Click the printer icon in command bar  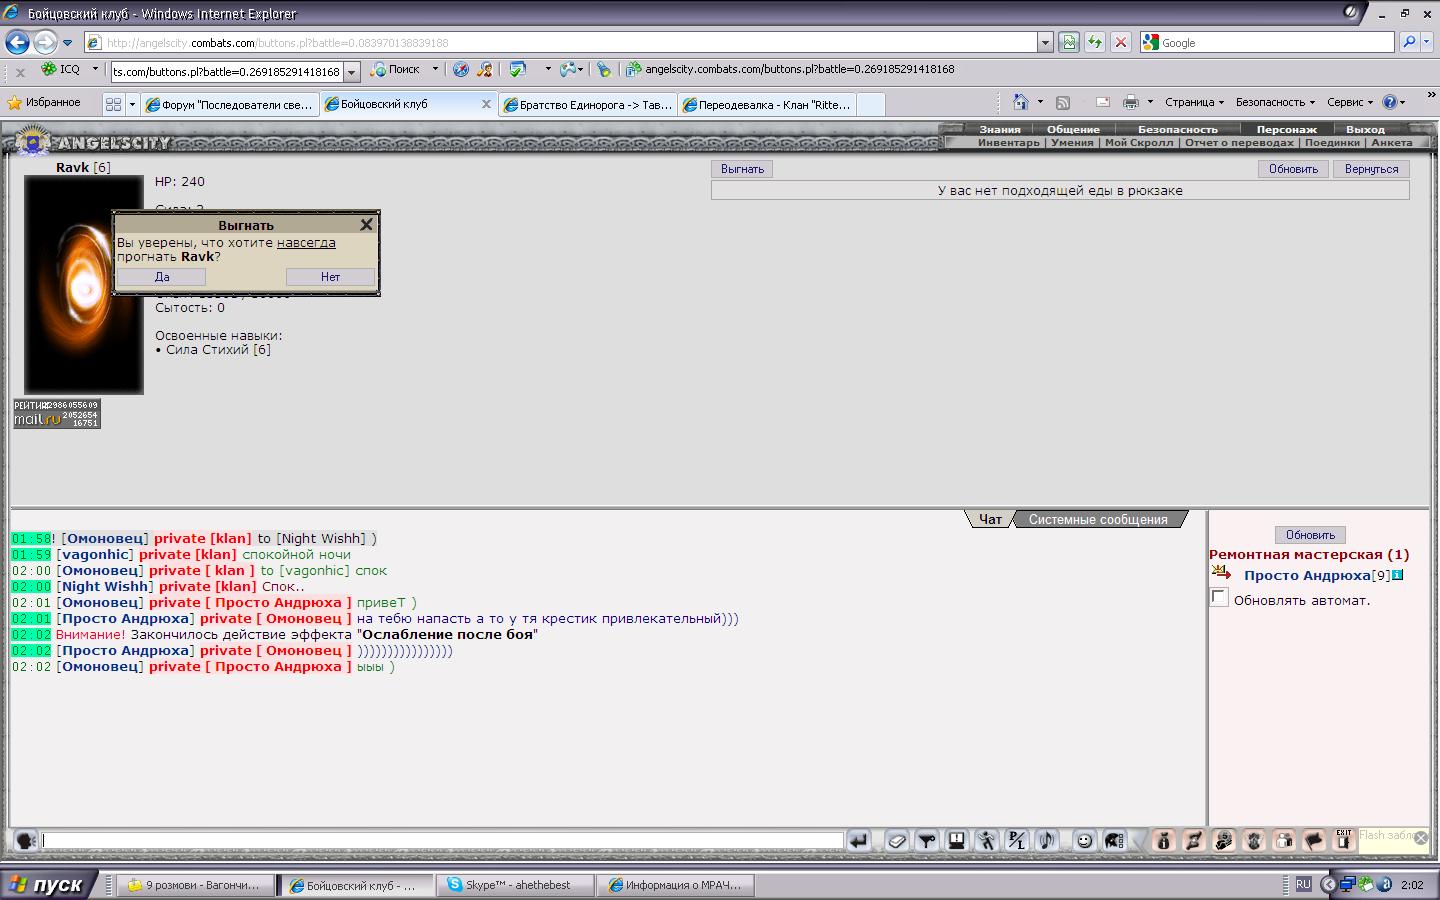pos(1130,102)
